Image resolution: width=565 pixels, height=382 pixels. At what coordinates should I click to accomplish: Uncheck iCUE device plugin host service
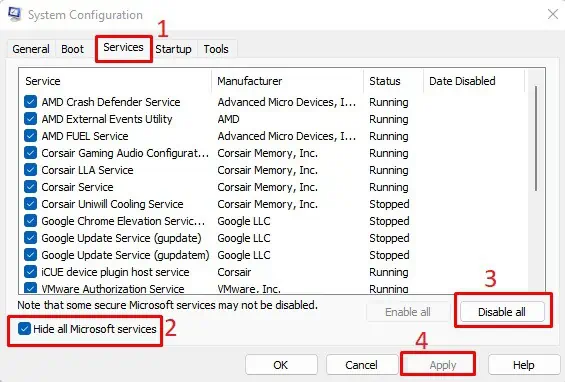pyautogui.click(x=31, y=272)
